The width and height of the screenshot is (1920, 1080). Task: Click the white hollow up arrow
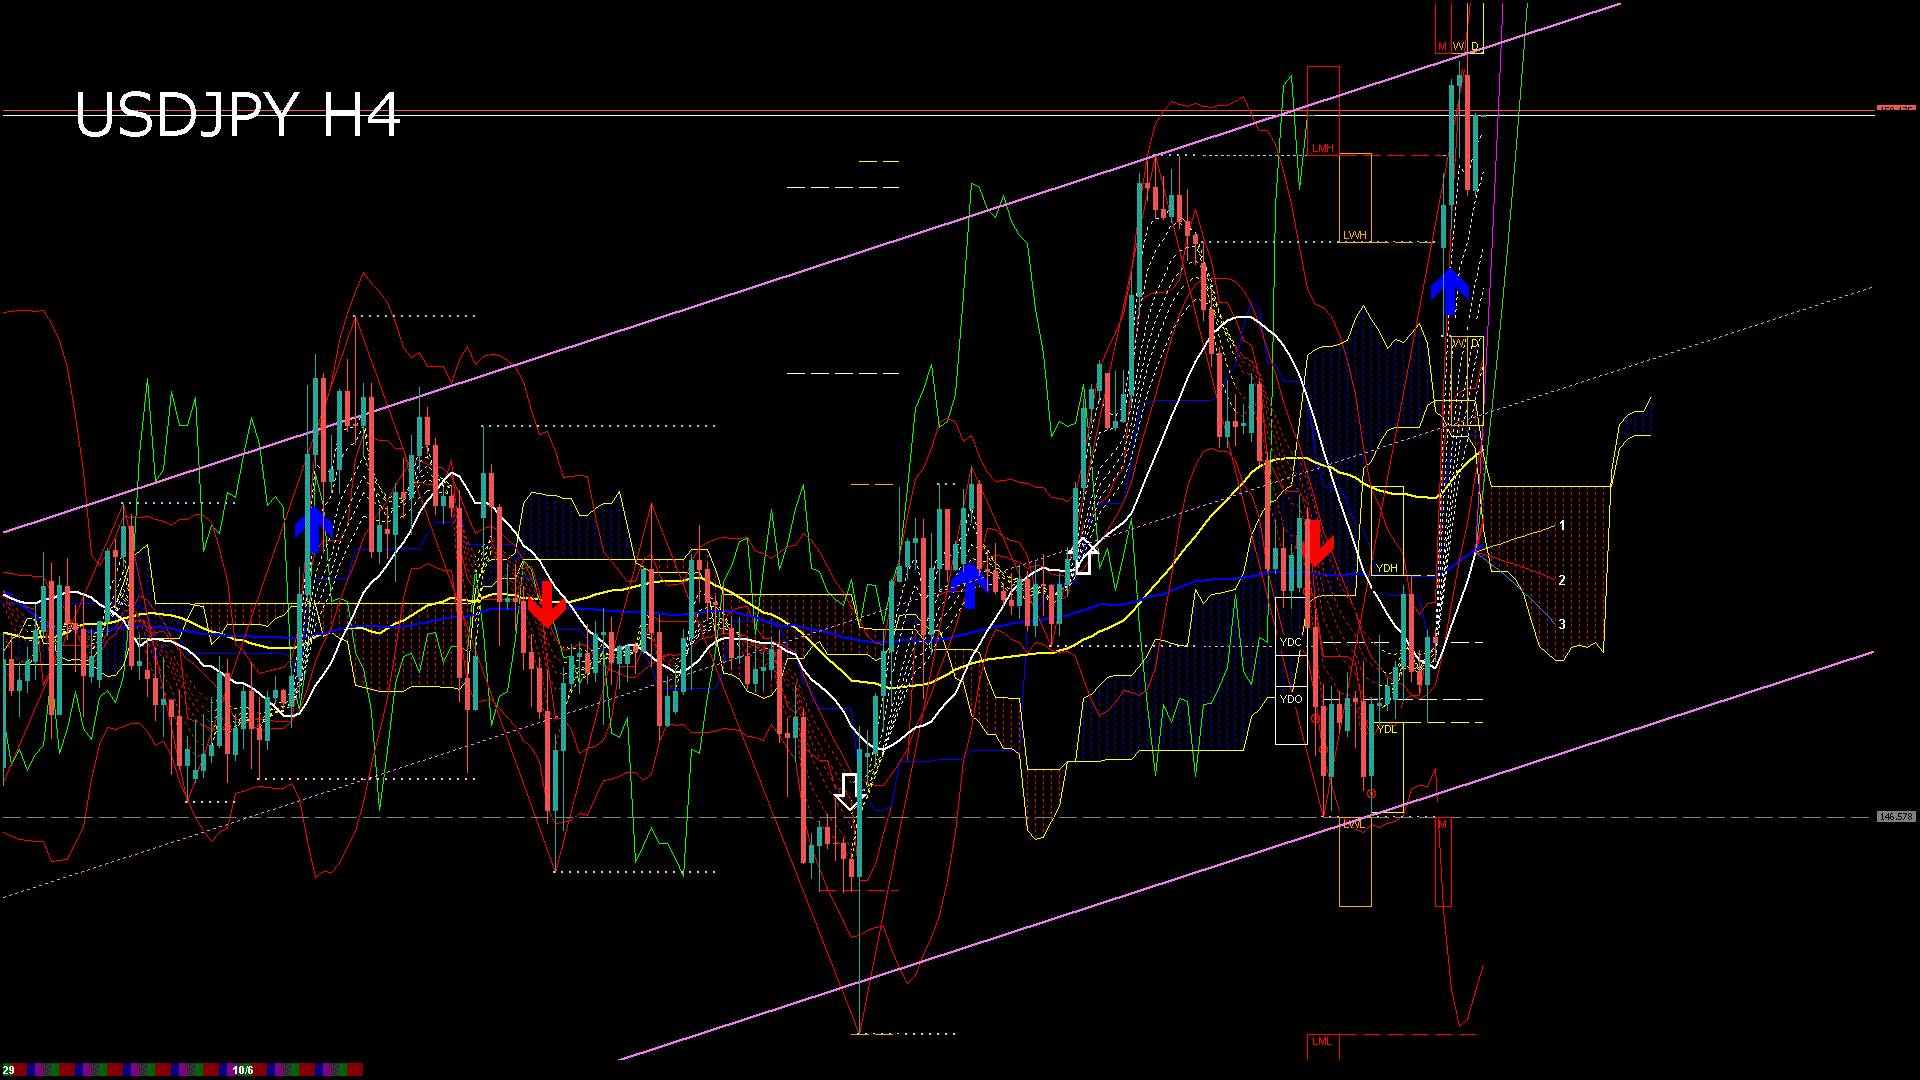point(1082,556)
